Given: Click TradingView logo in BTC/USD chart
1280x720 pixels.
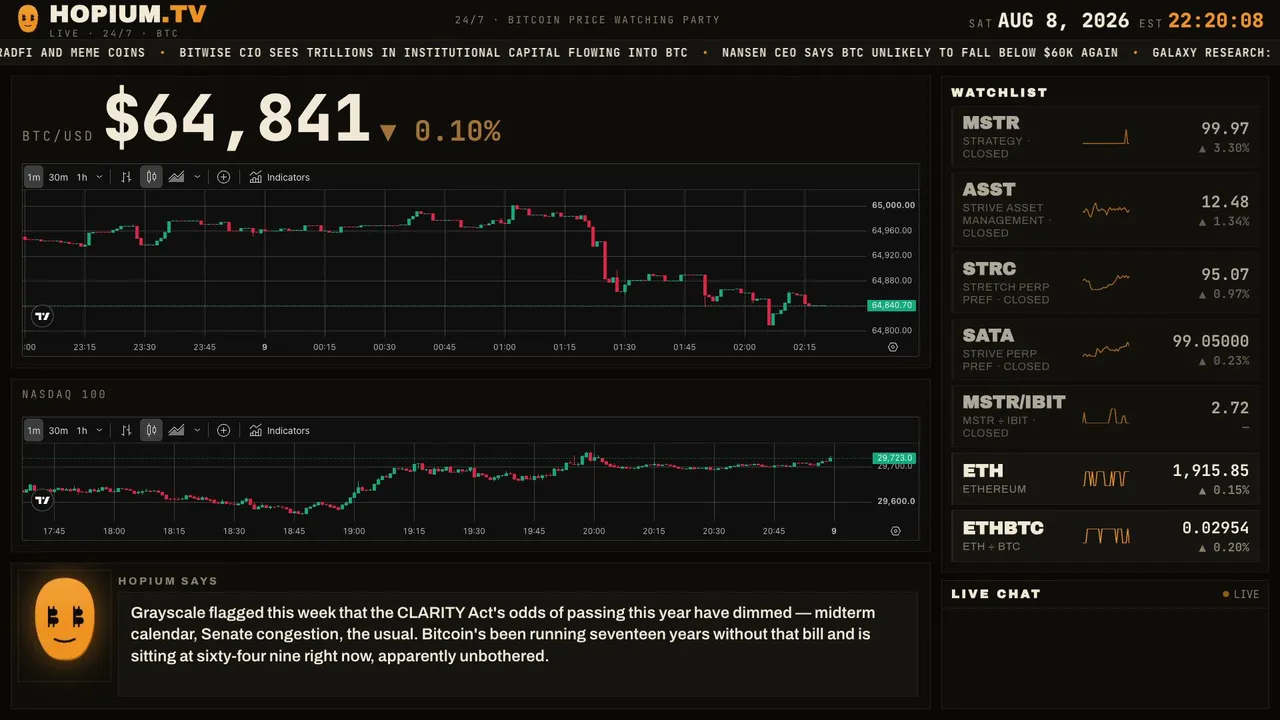Looking at the screenshot, I should click(42, 316).
